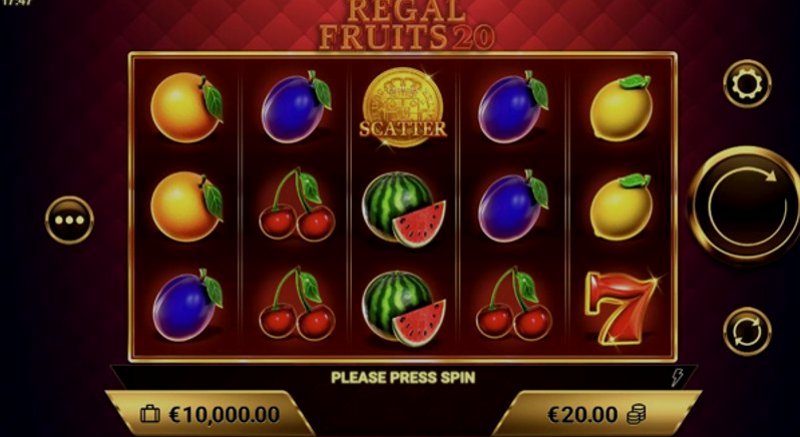Select the top plum on second reel
800x437 pixels.
[296, 107]
